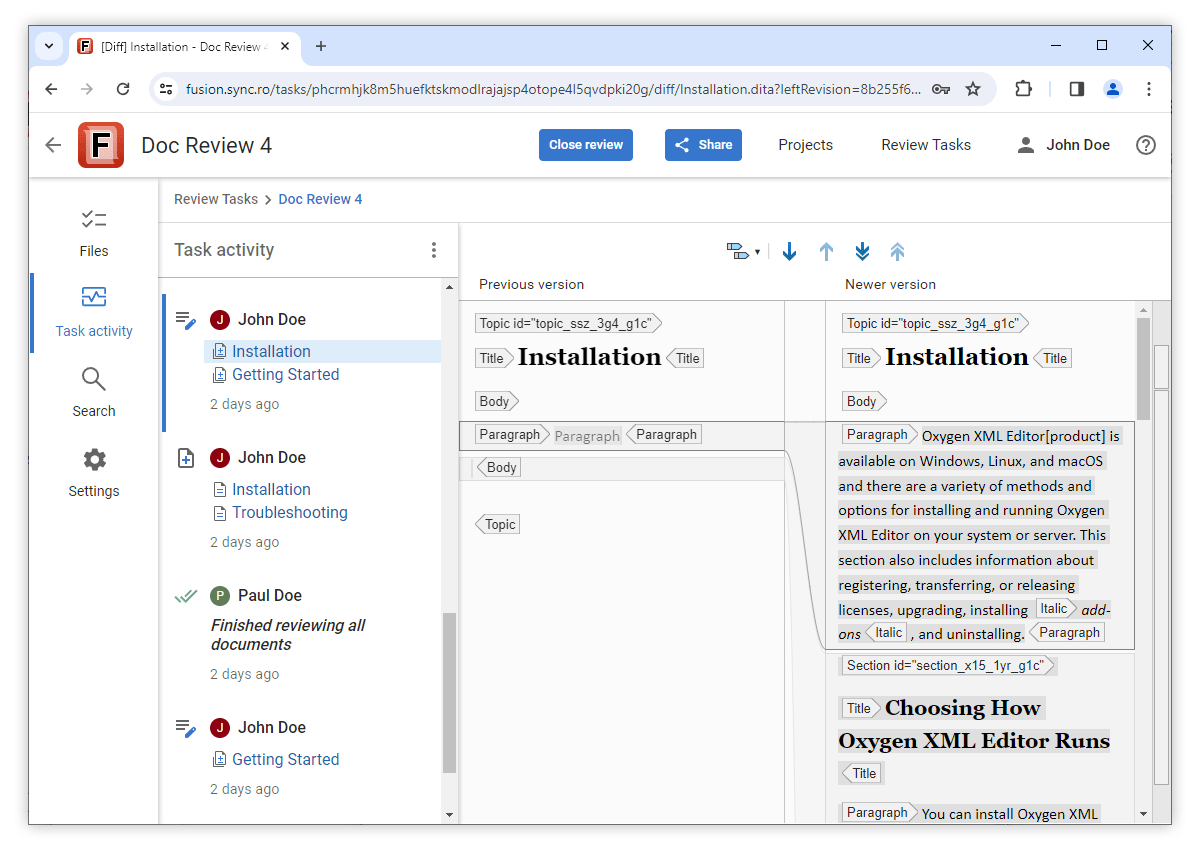Open Installation in second John Doe activity

point(271,489)
